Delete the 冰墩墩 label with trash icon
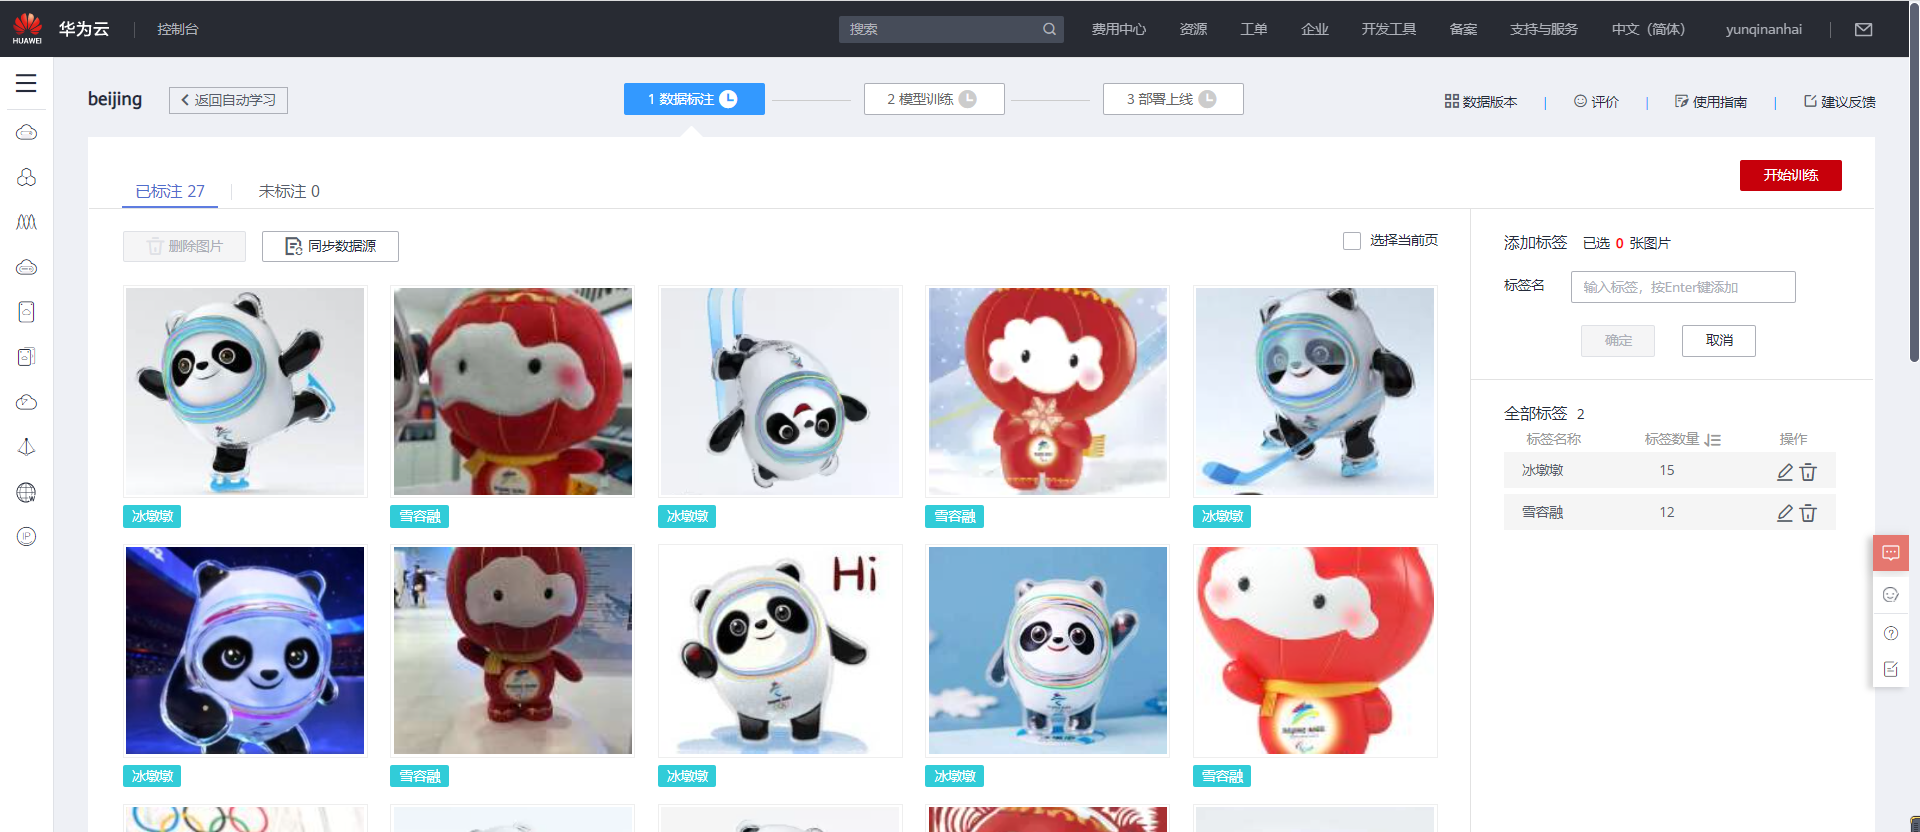The width and height of the screenshot is (1920, 832). [1808, 471]
